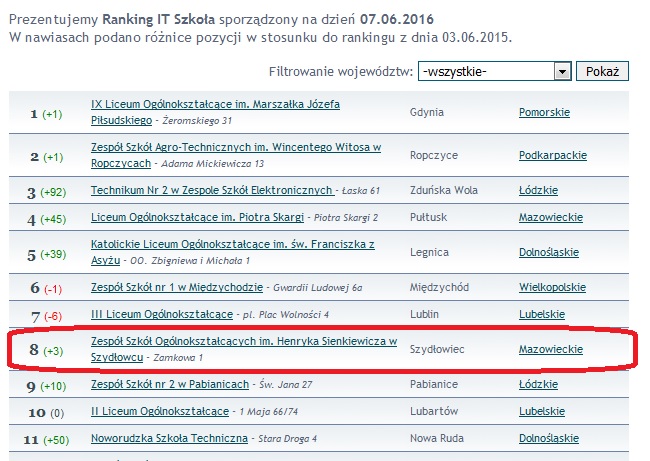Open Zespół Szkół nr 1 w Międzychodzie link
The height and width of the screenshot is (461, 650).
tap(177, 287)
